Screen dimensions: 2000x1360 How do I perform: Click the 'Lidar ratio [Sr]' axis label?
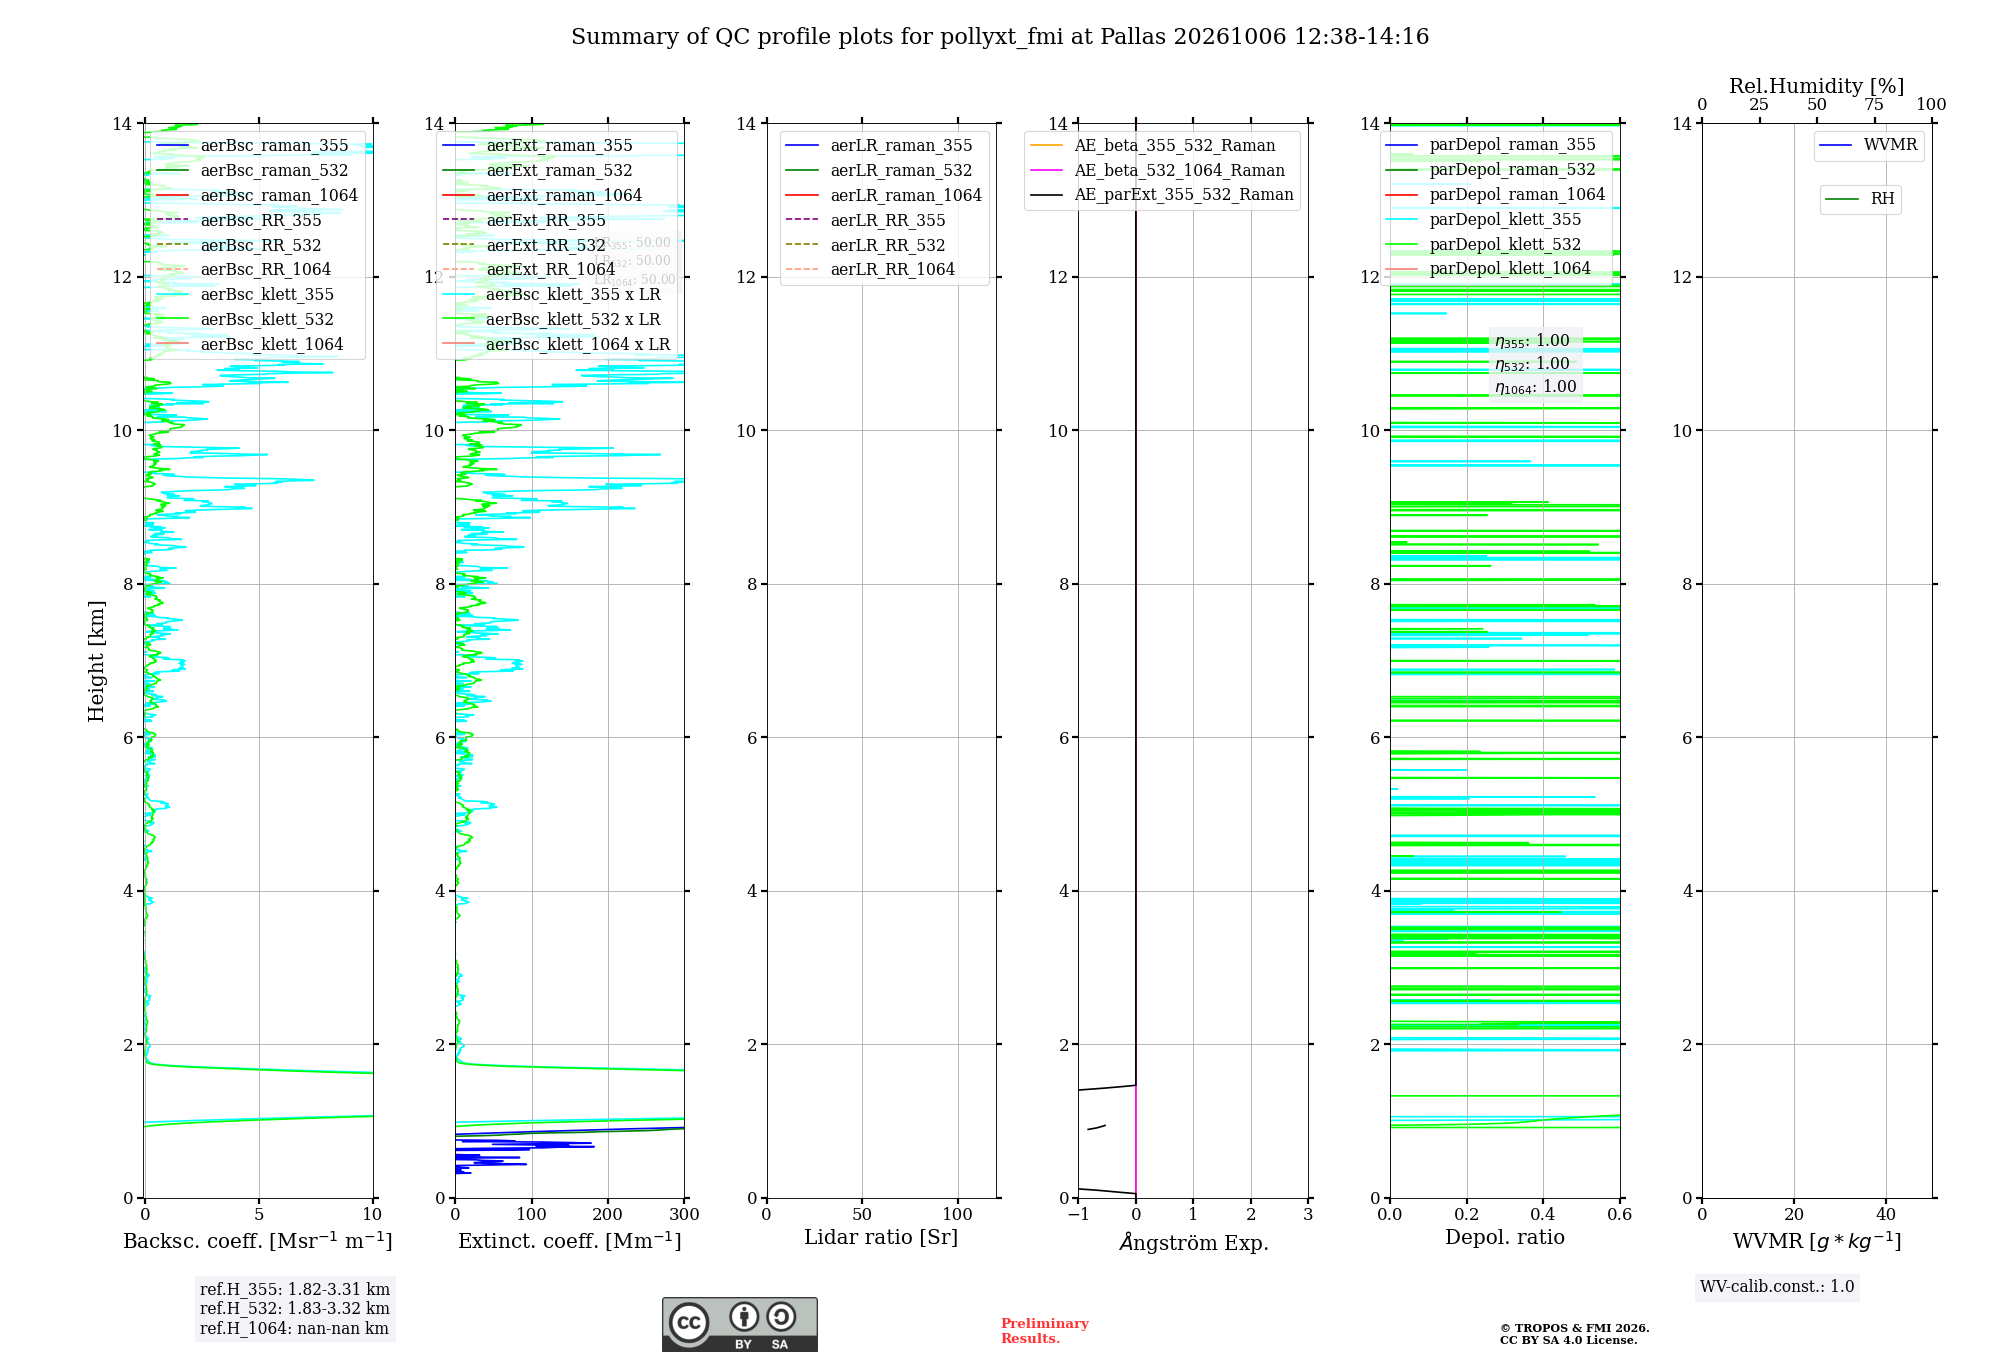[x=881, y=1238]
